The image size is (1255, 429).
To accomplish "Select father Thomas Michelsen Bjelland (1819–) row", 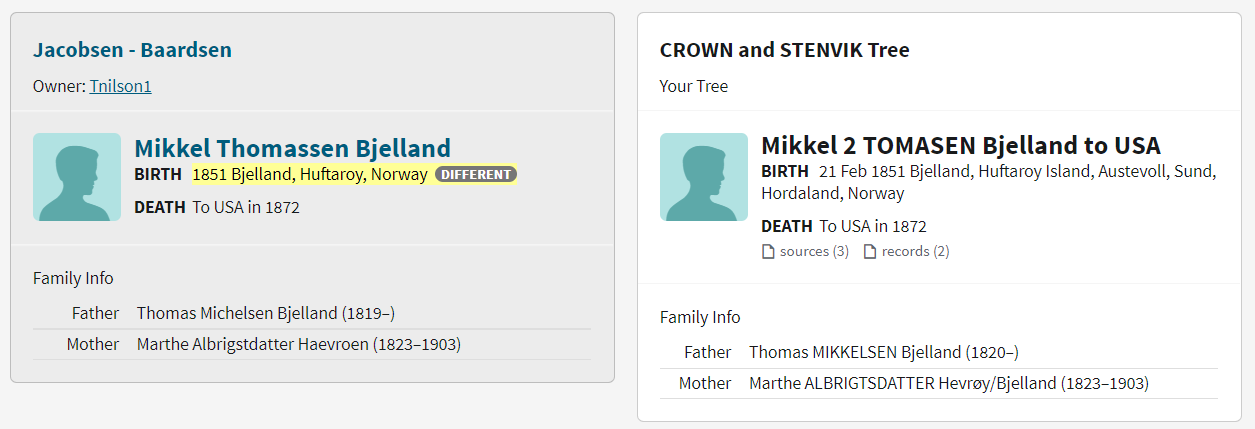I will [x=265, y=313].
